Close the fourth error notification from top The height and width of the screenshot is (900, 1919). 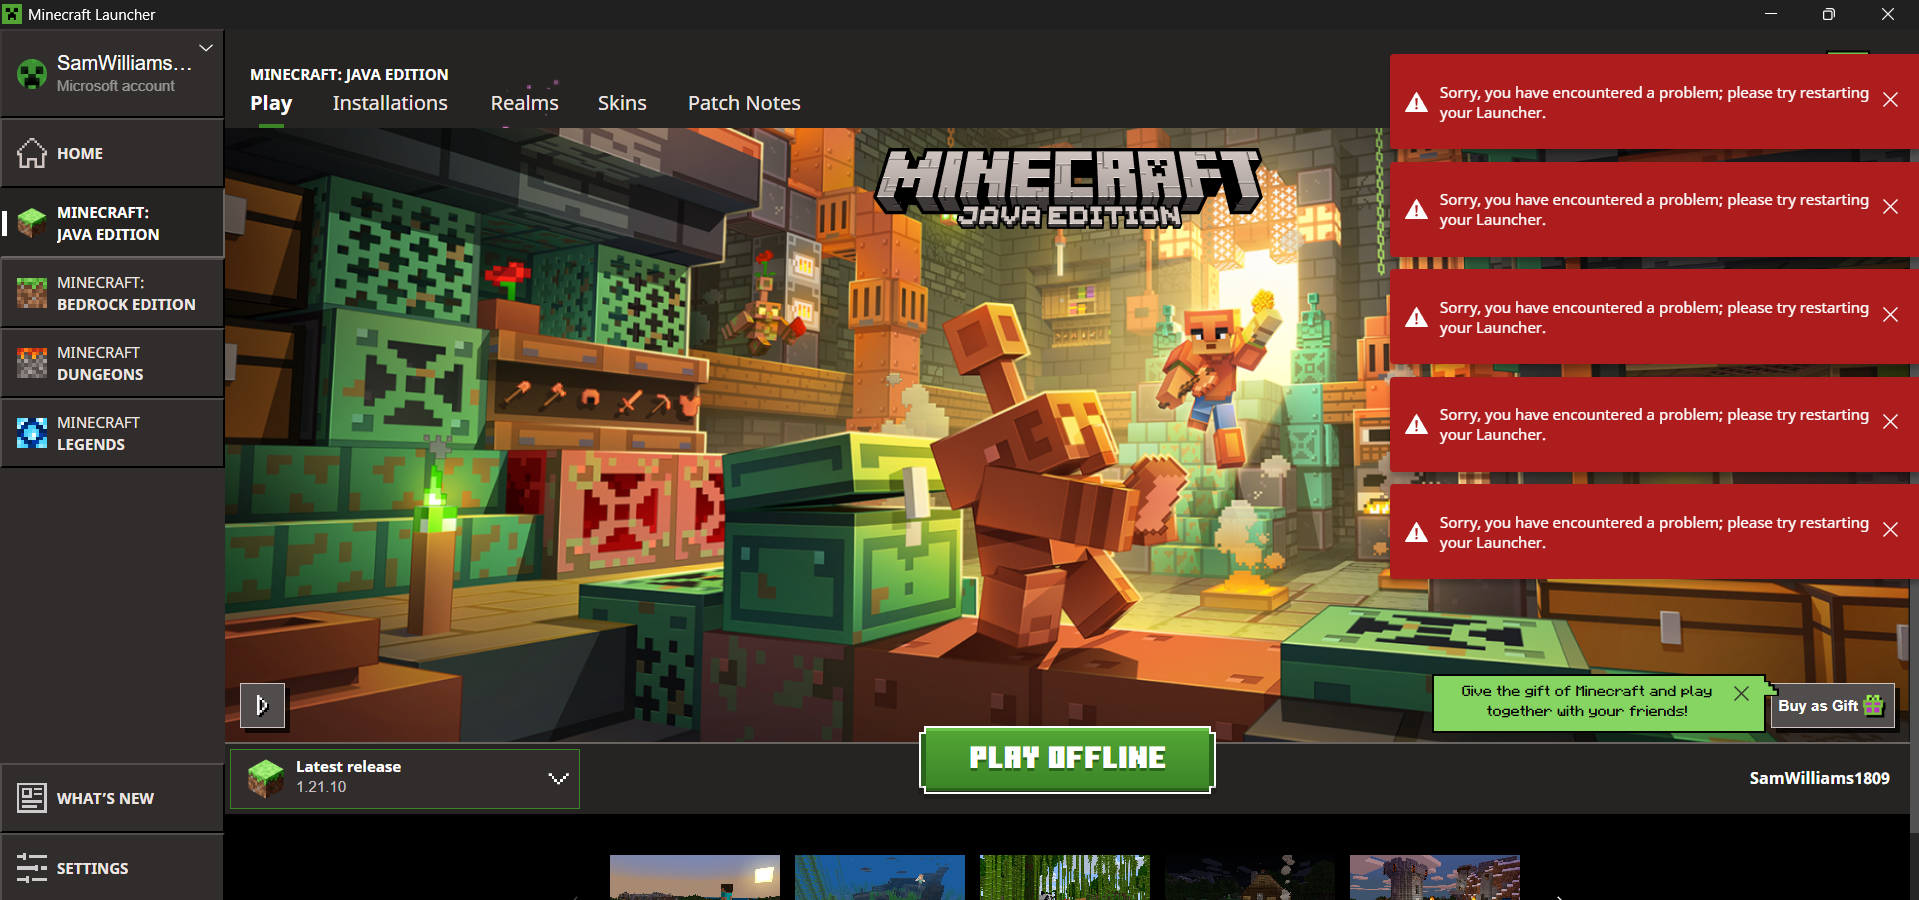[1890, 422]
